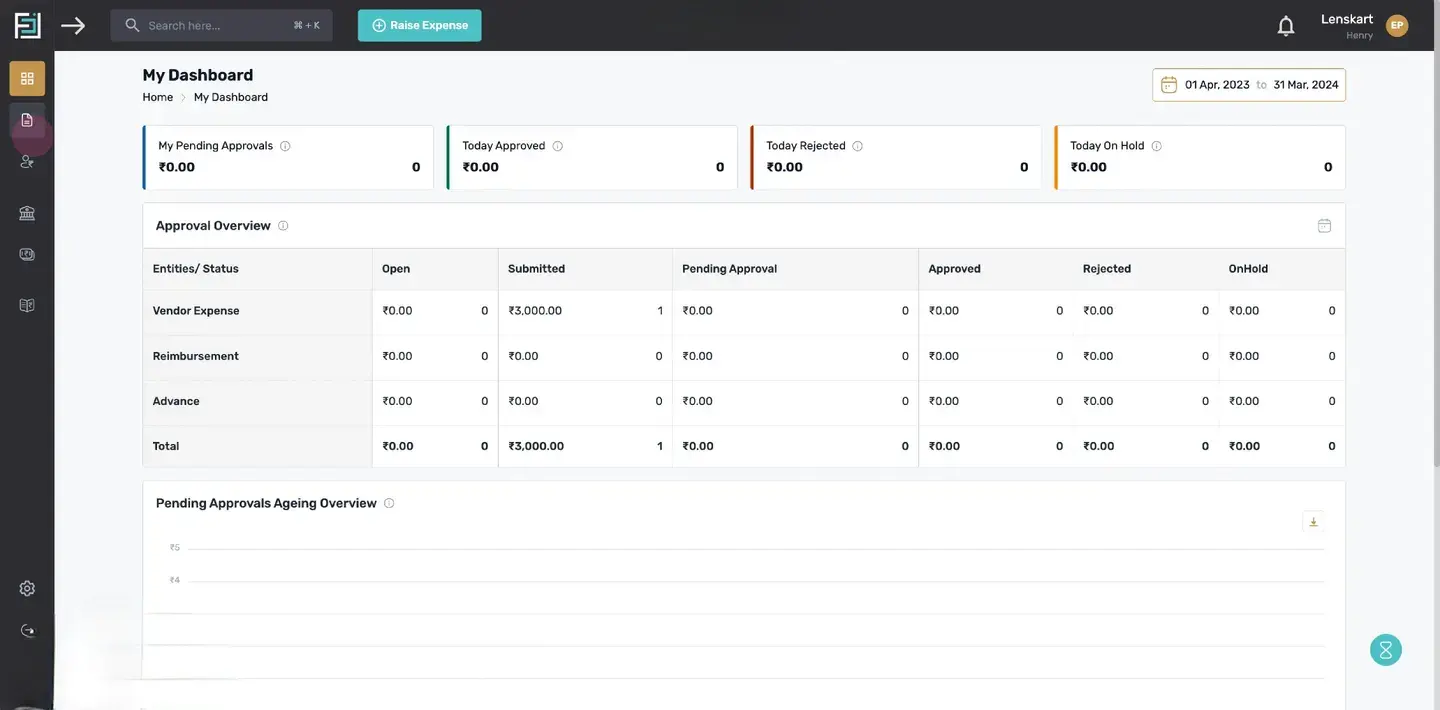Open the dashboard grid icon in sidebar
Viewport: 1440px width, 710px height.
point(27,78)
